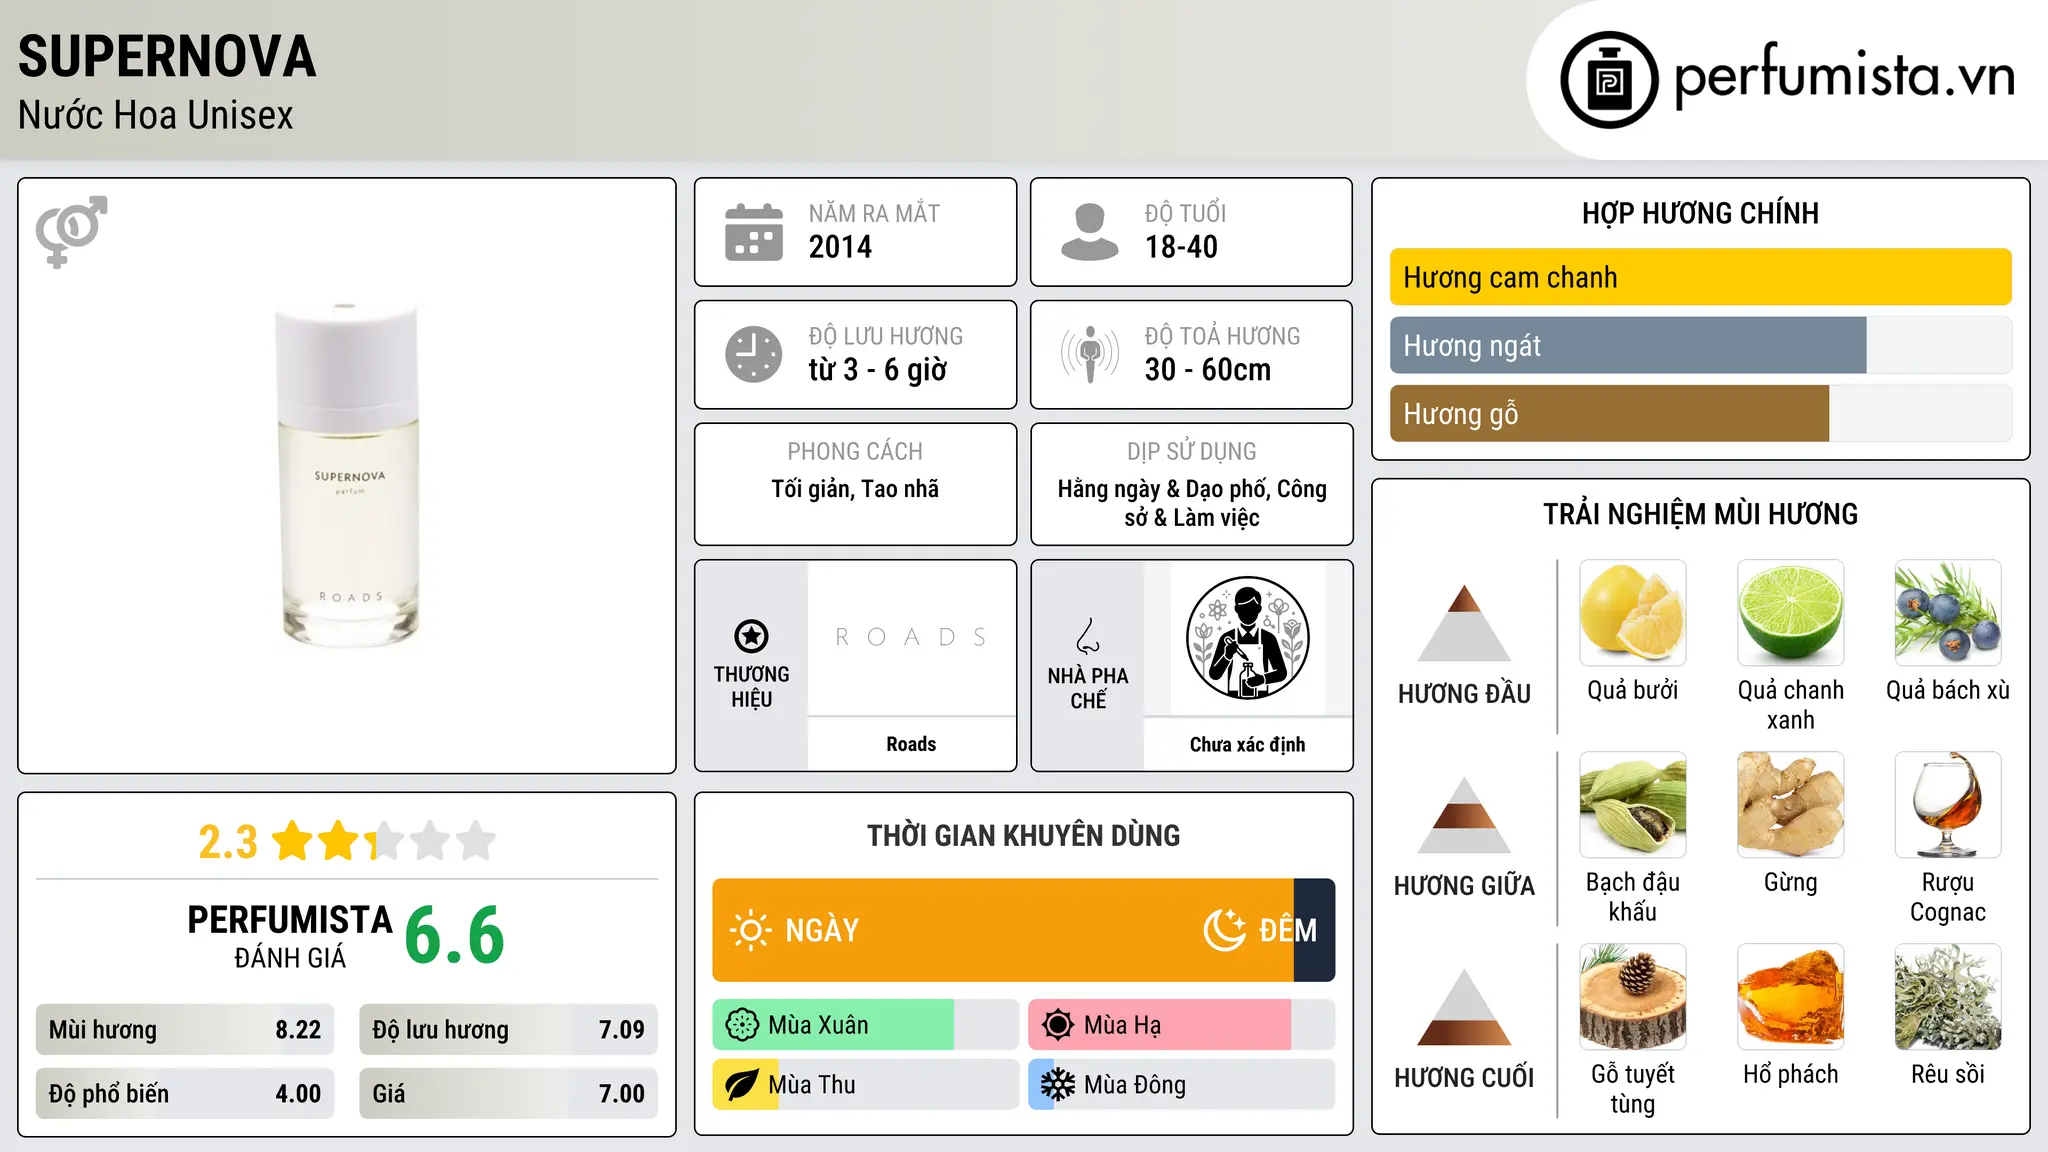Click the PERFUMISTA ĐÁNH GIÁ label
The height and width of the screenshot is (1152, 2048).
coord(290,936)
